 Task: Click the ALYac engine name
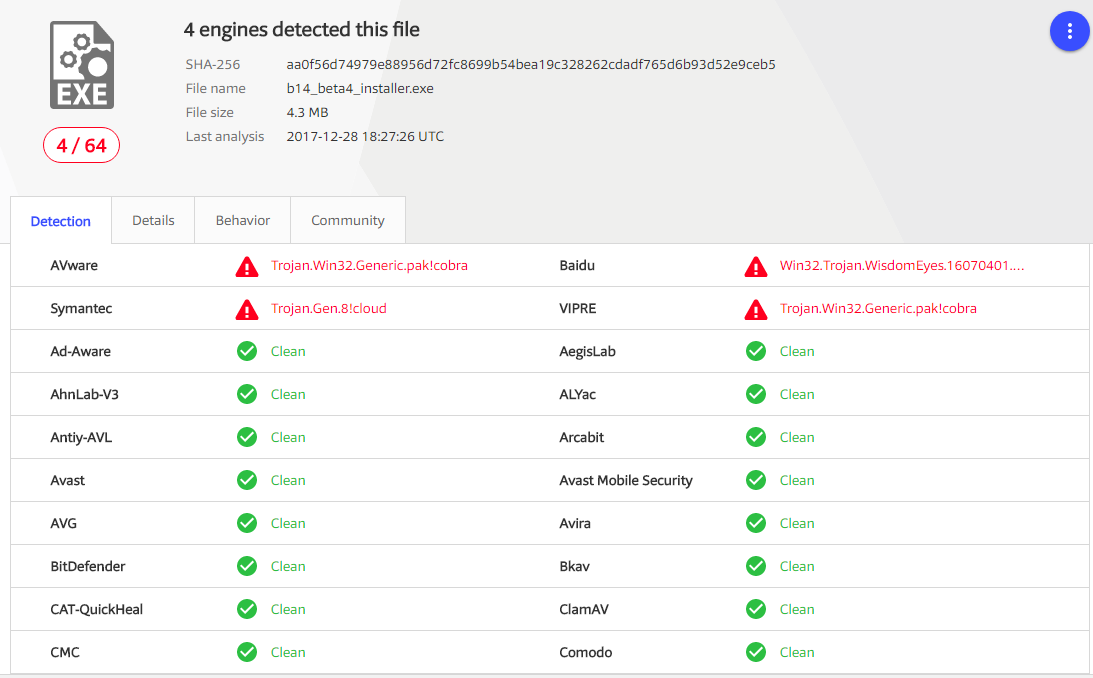pyautogui.click(x=578, y=394)
